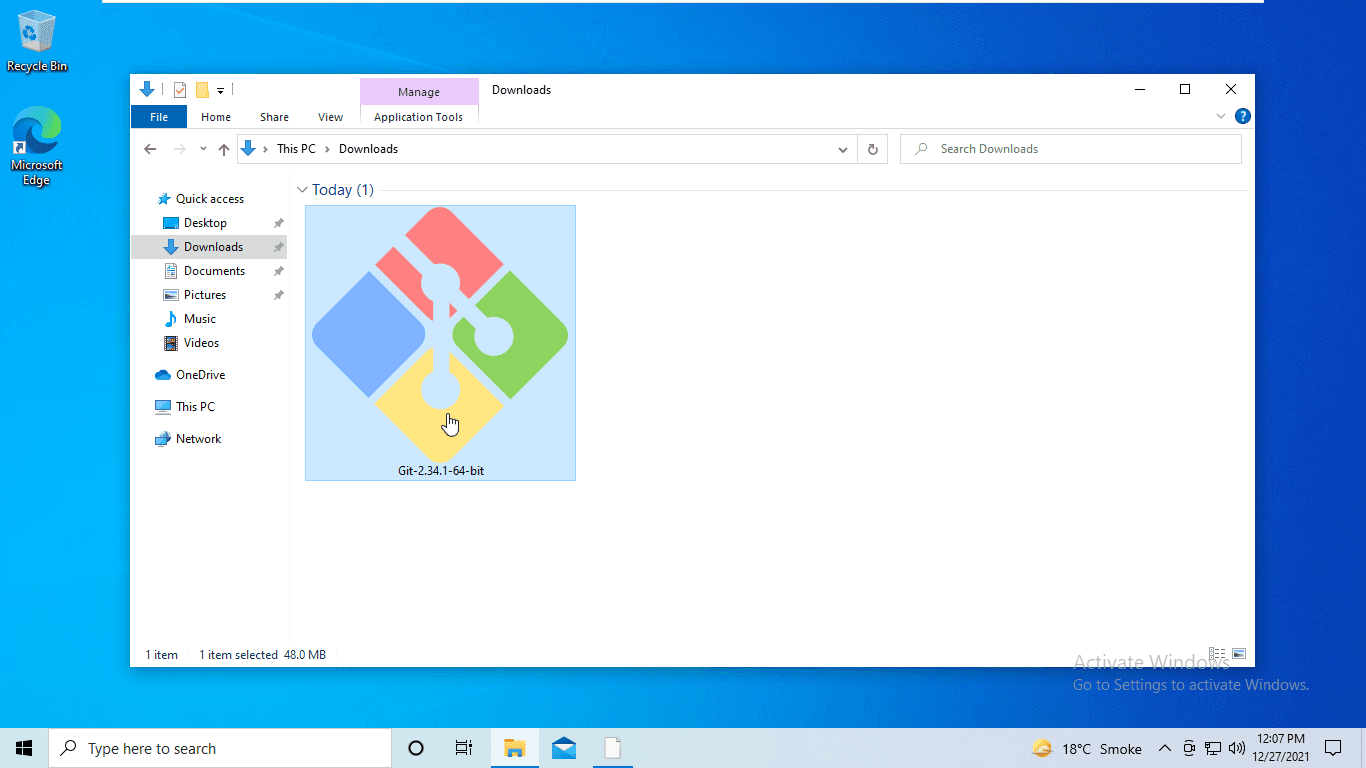Open the address bar history dropdown
1366x768 pixels.
pos(843,149)
